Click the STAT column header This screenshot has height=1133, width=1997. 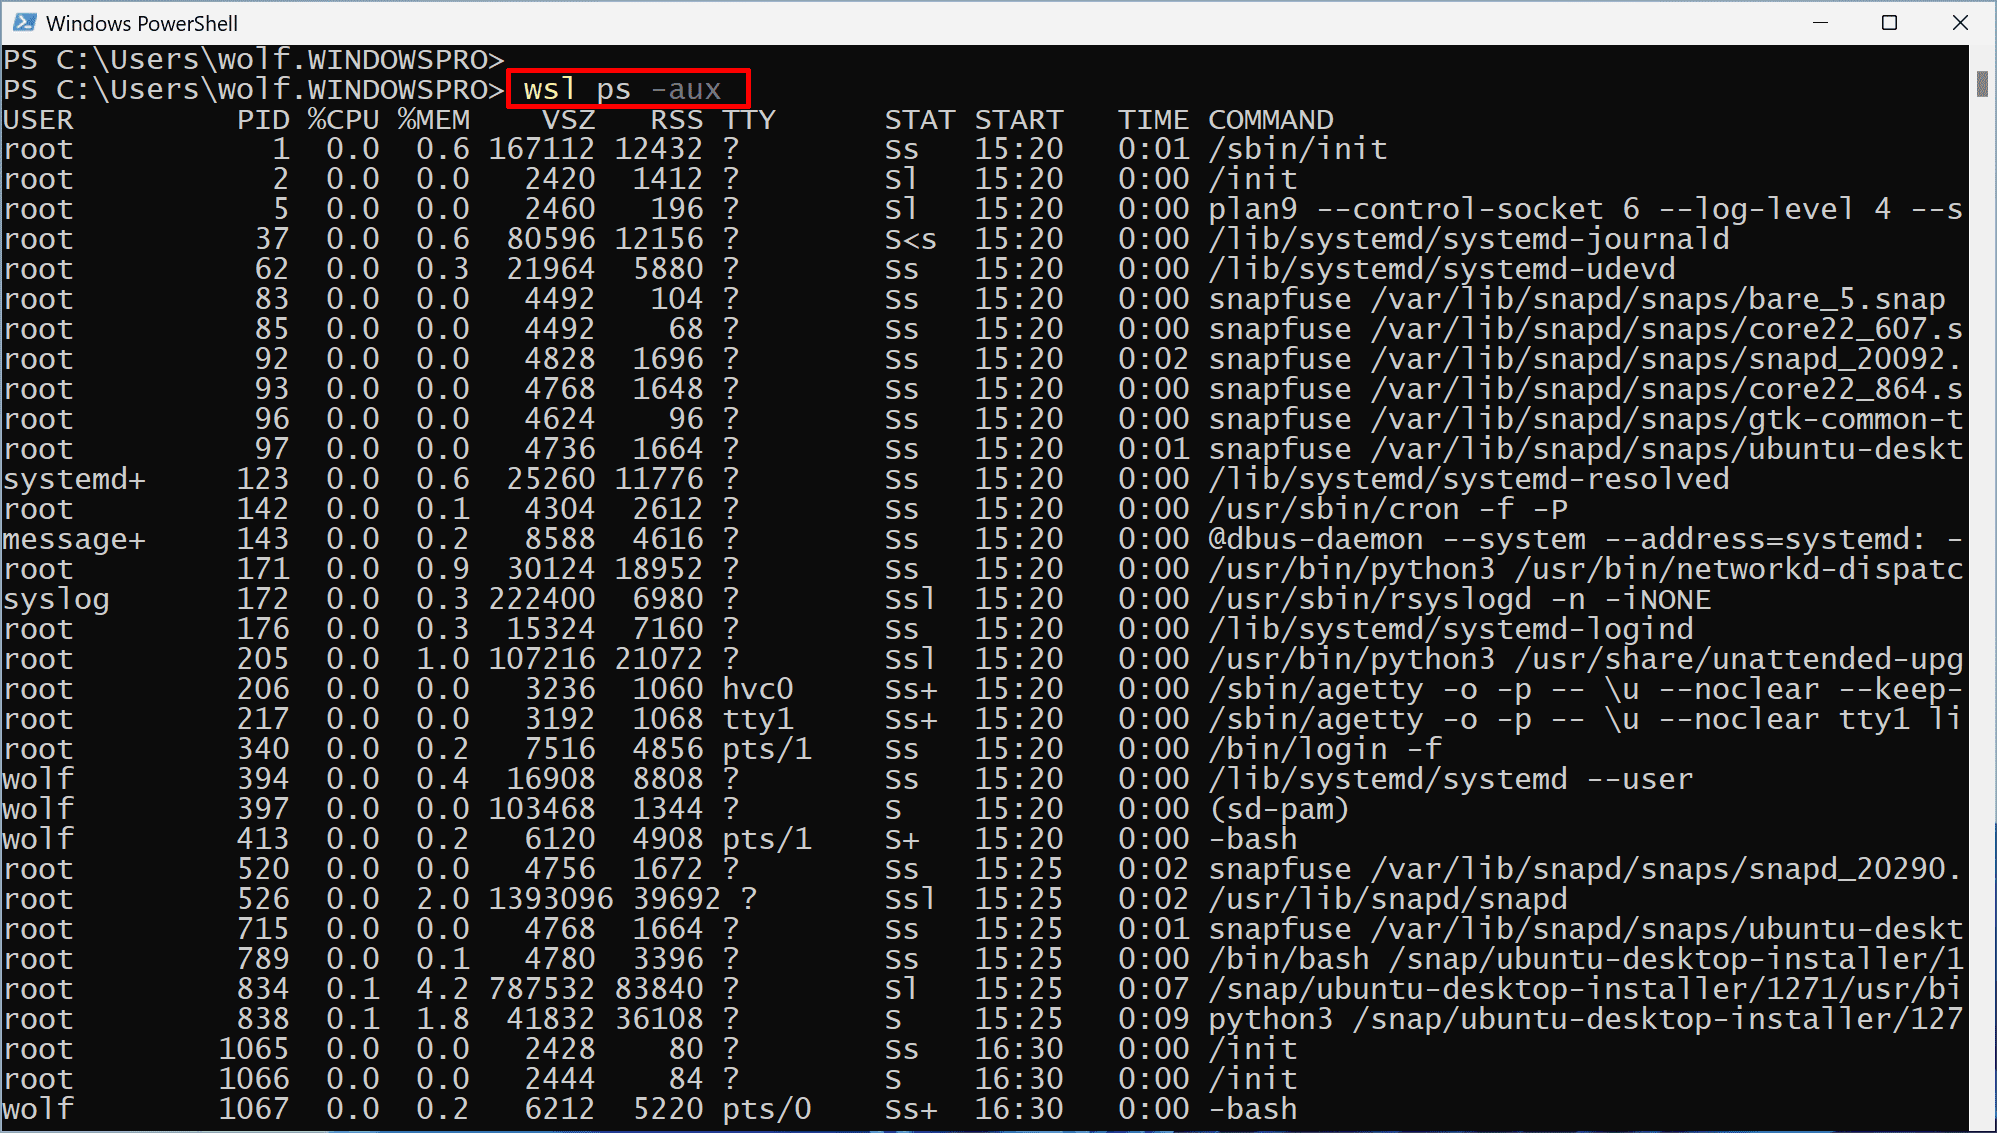coord(919,119)
